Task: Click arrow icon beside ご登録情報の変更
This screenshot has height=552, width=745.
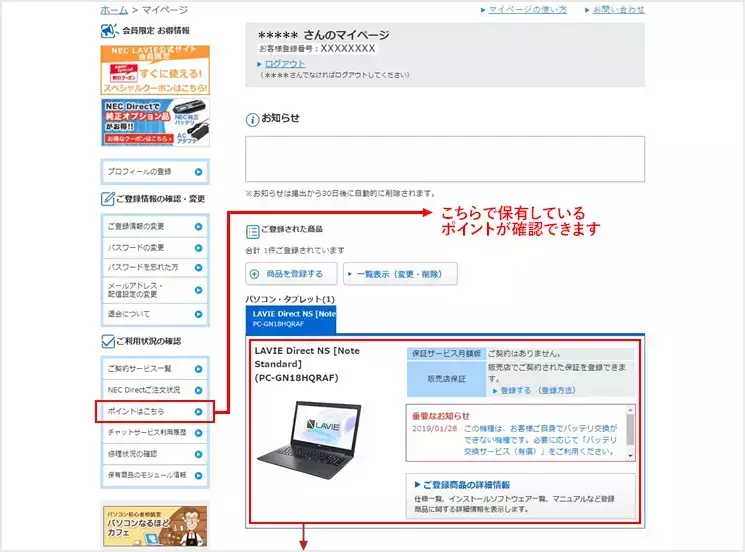Action: pos(199,227)
